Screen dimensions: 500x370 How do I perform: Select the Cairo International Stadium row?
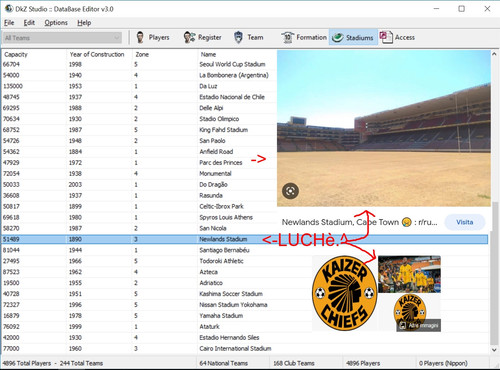[245, 348]
